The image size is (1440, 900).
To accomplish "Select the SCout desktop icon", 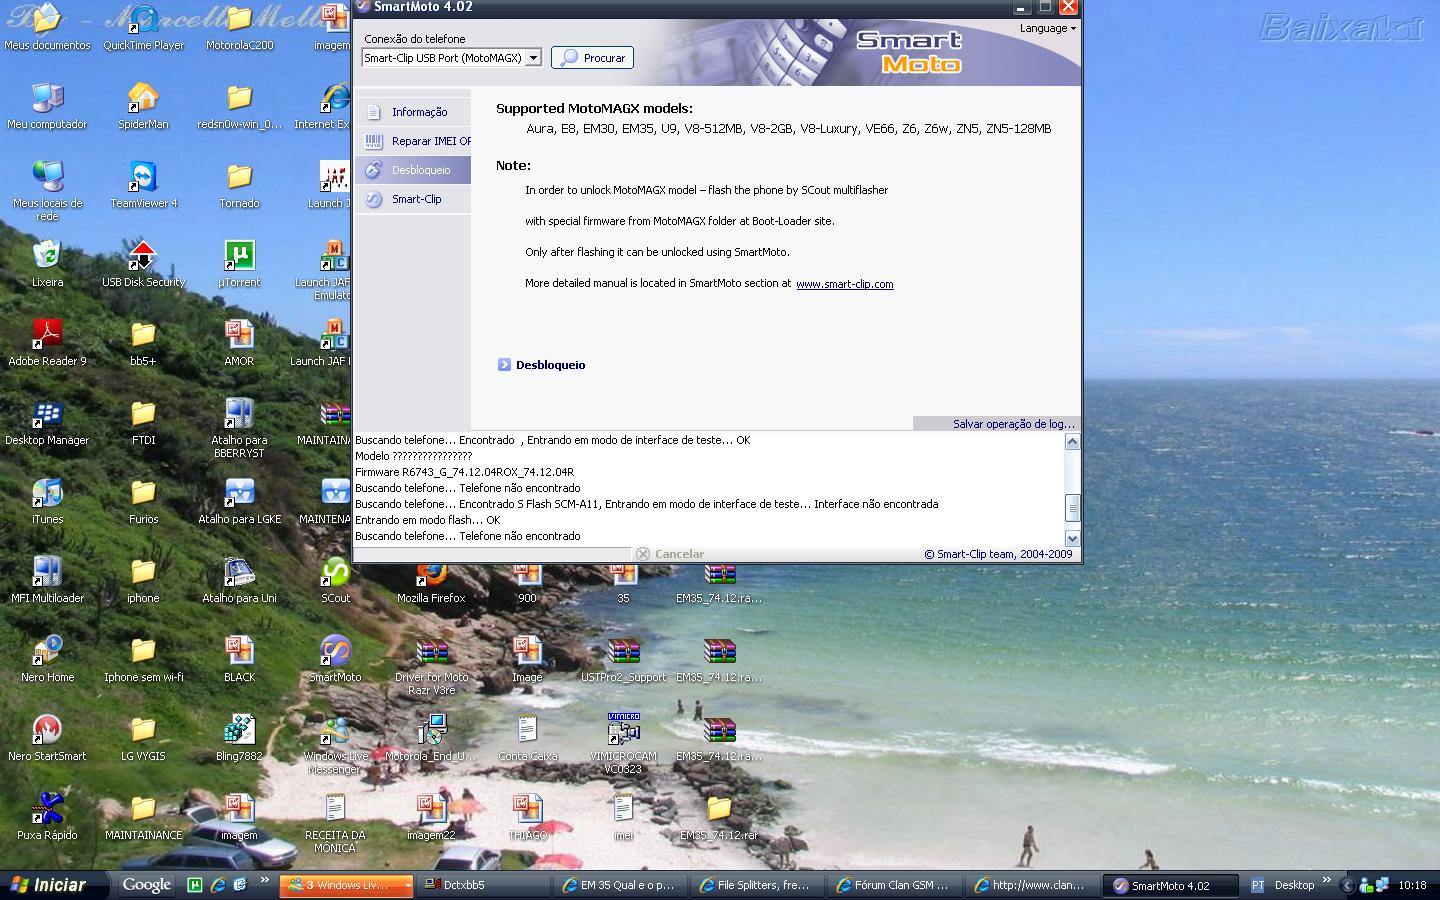I will (x=335, y=581).
